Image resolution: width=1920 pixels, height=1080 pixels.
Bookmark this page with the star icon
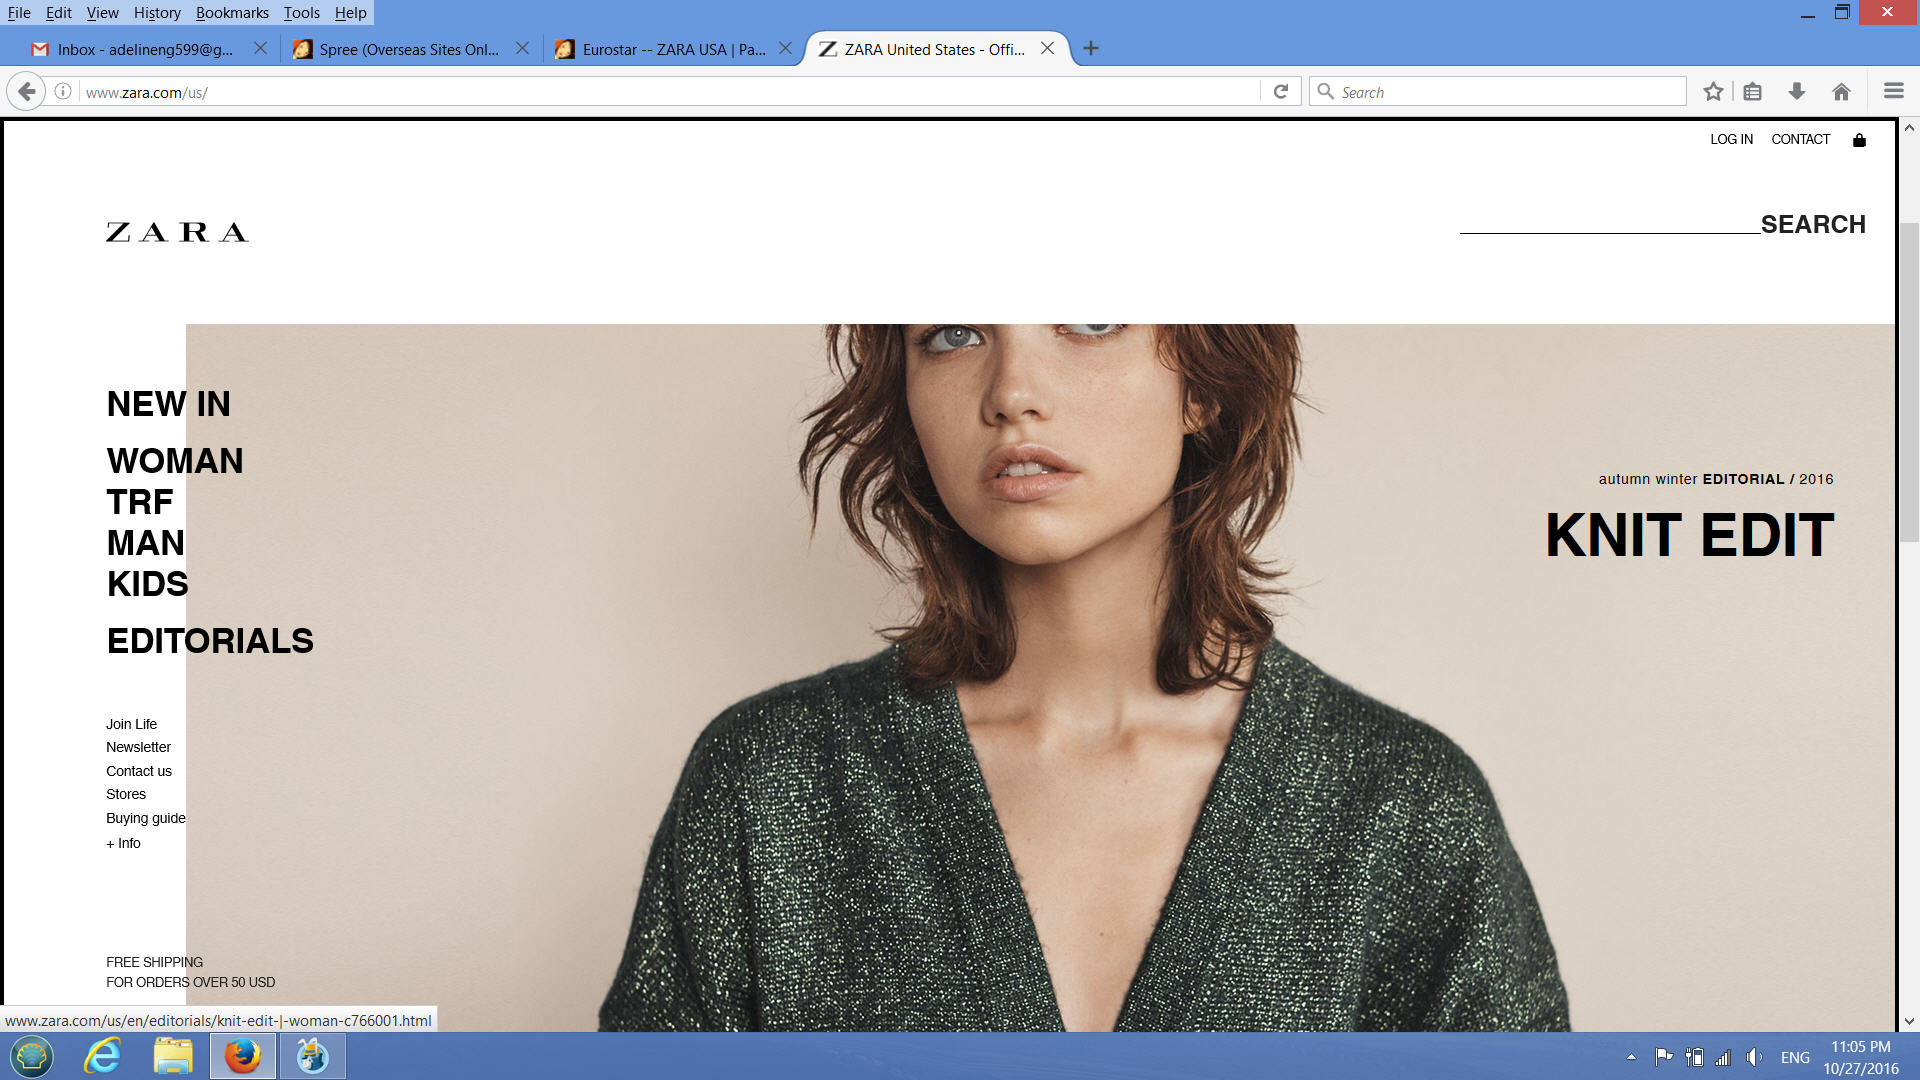point(1713,92)
